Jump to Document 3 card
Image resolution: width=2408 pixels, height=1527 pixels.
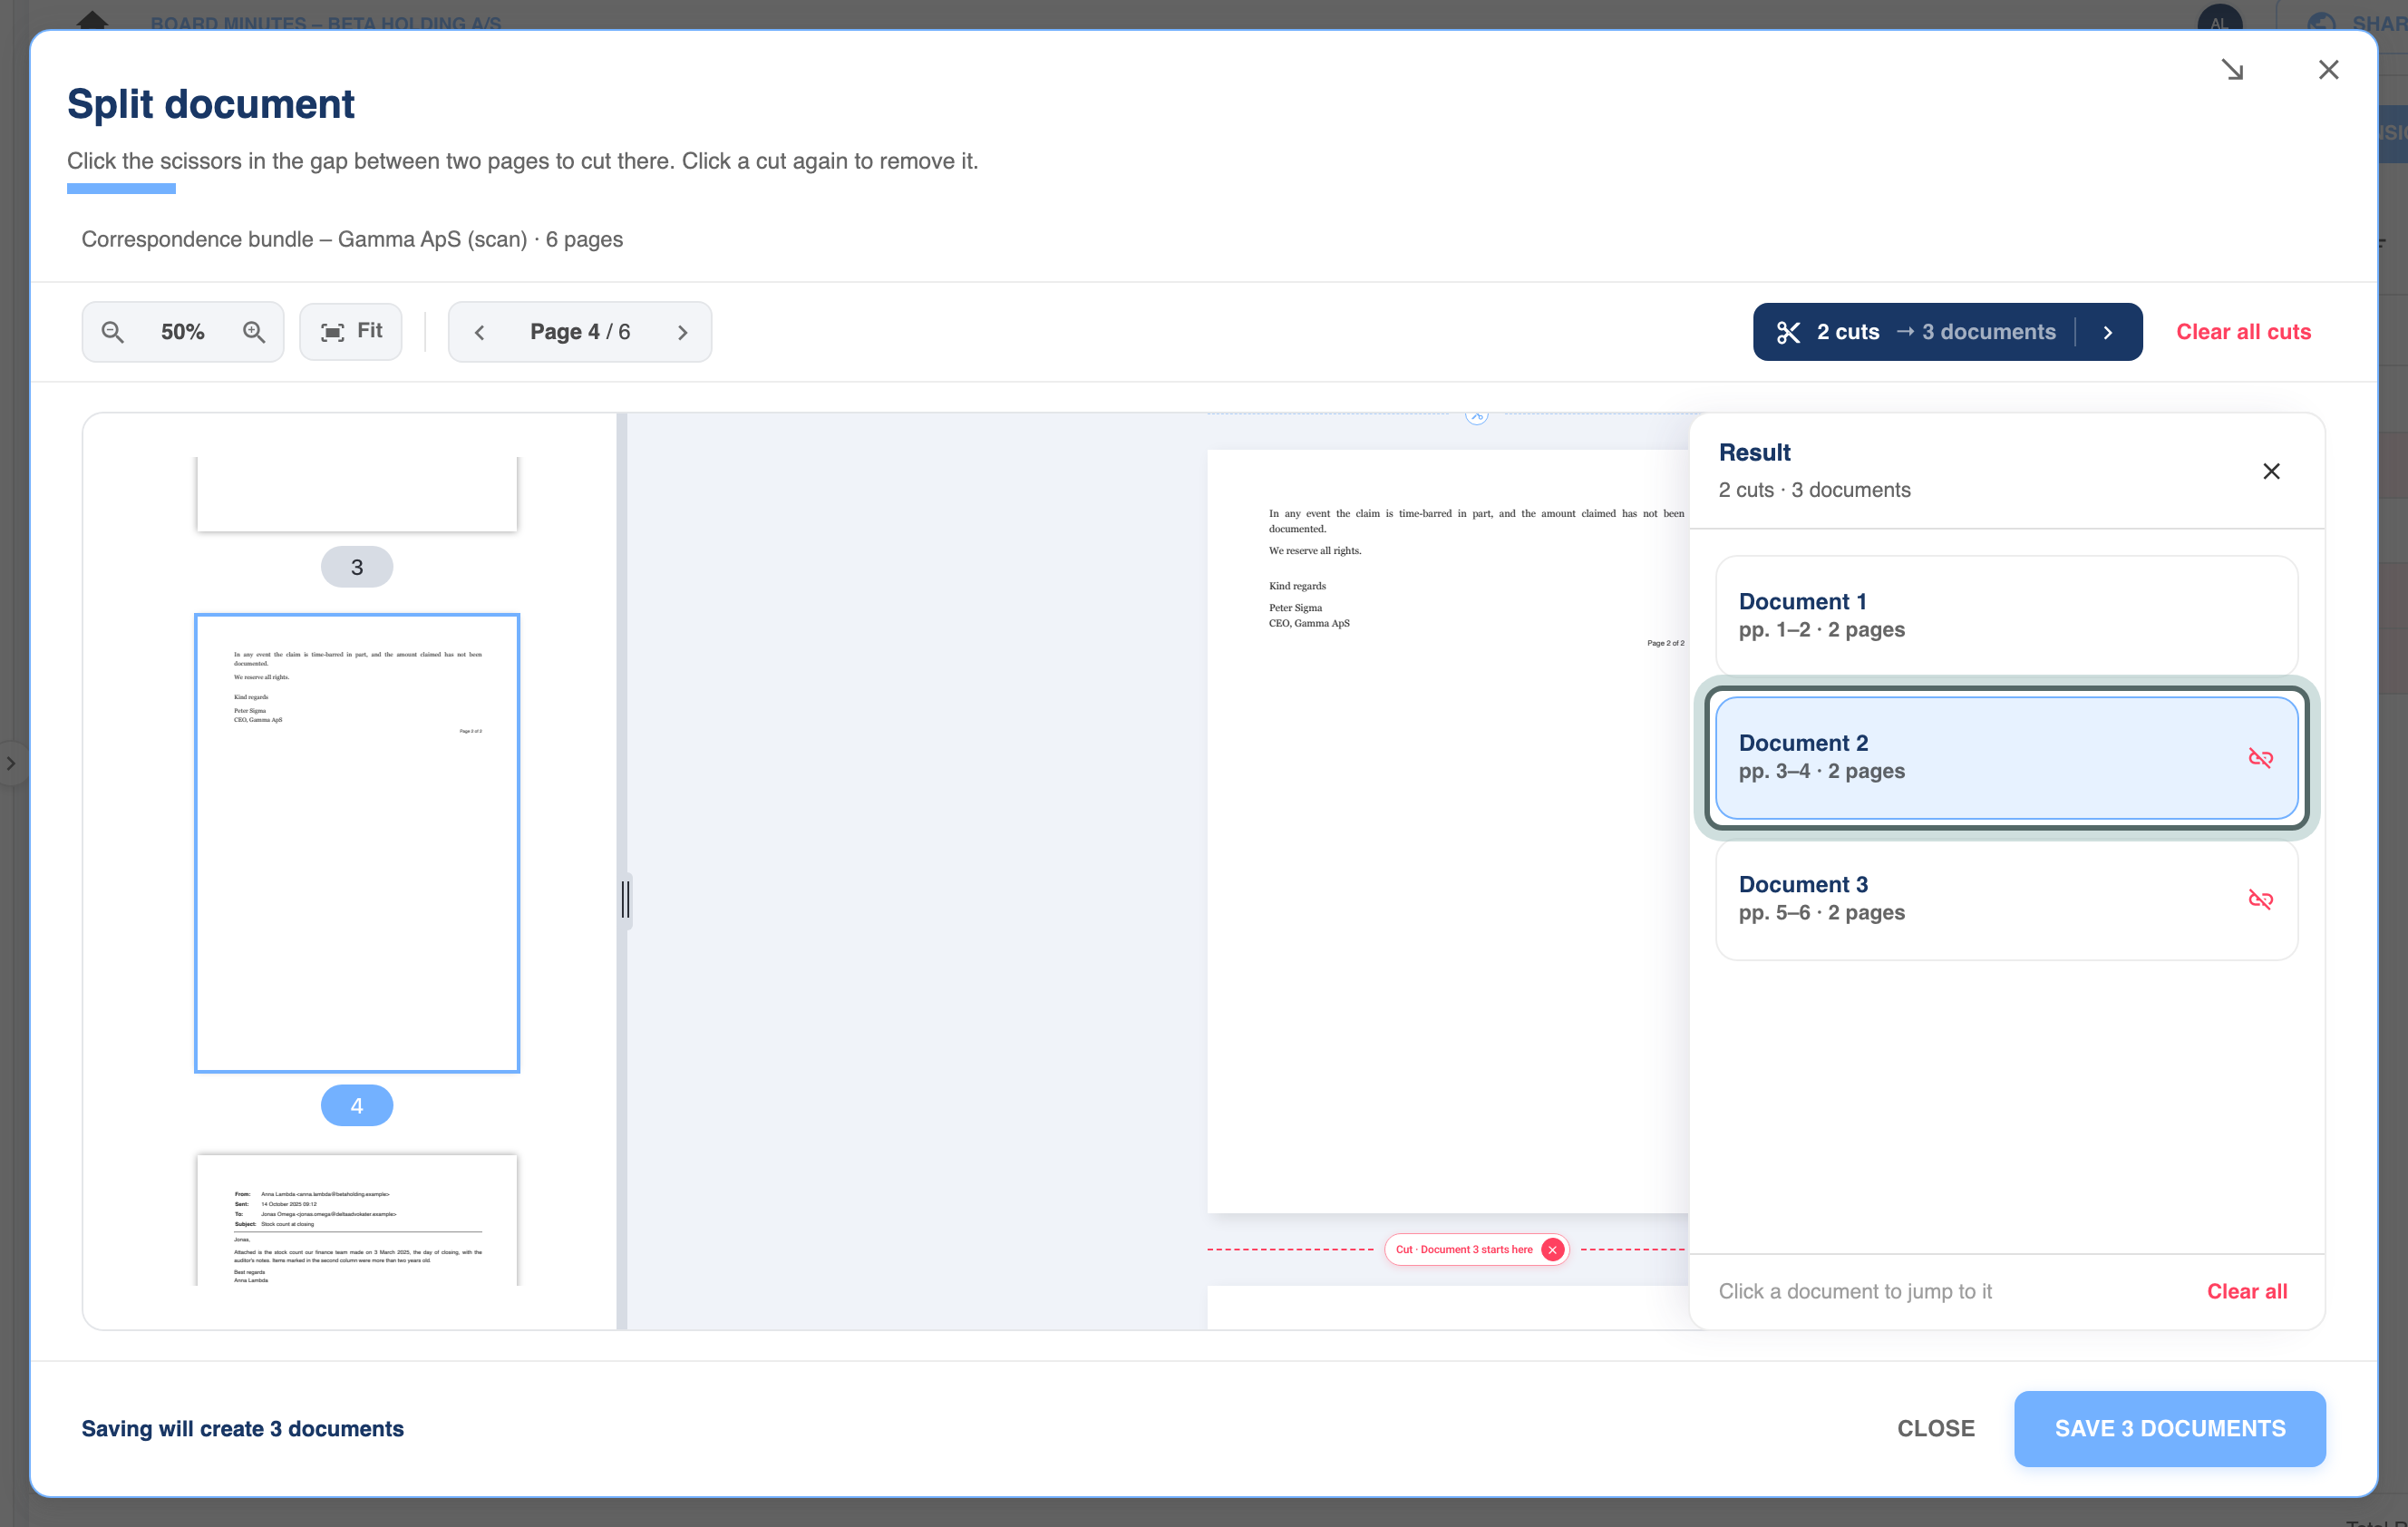point(2006,899)
